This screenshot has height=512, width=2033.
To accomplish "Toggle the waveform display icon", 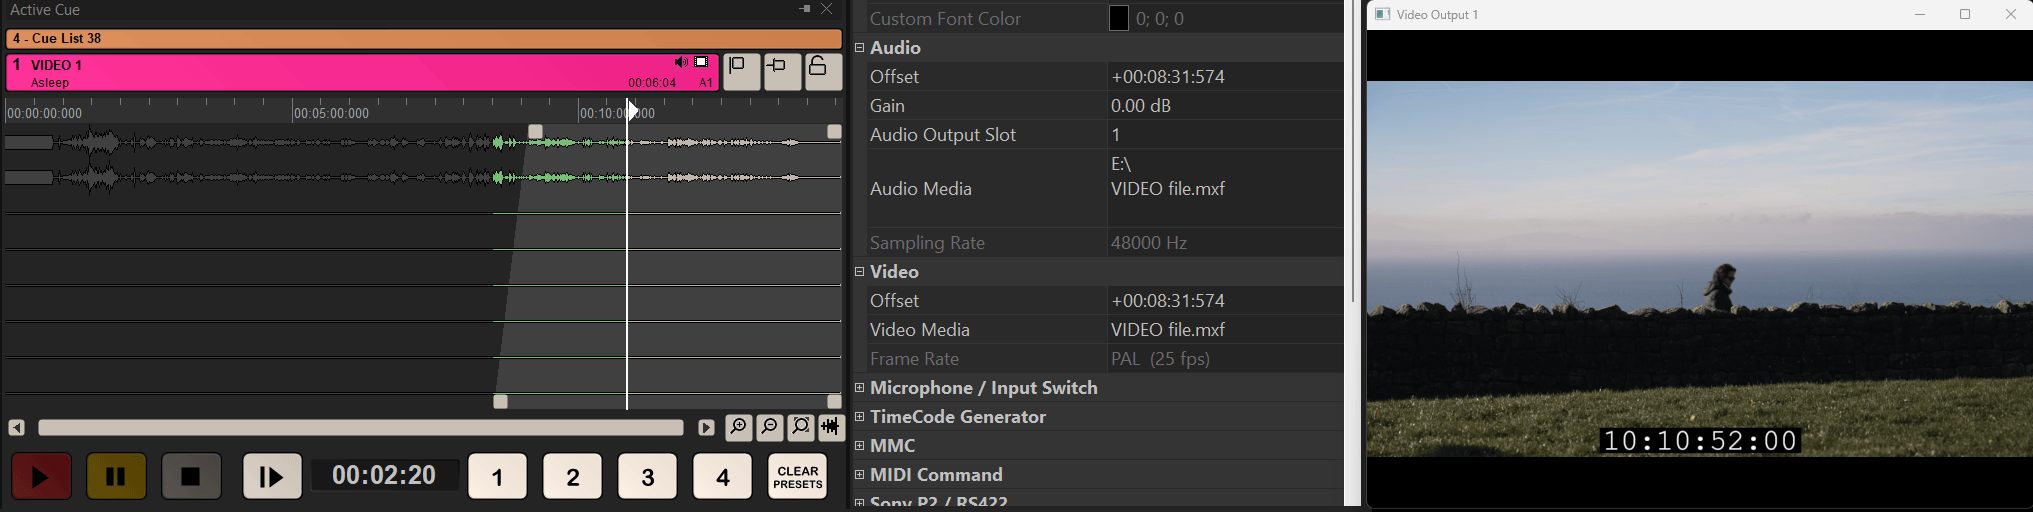I will [x=831, y=427].
